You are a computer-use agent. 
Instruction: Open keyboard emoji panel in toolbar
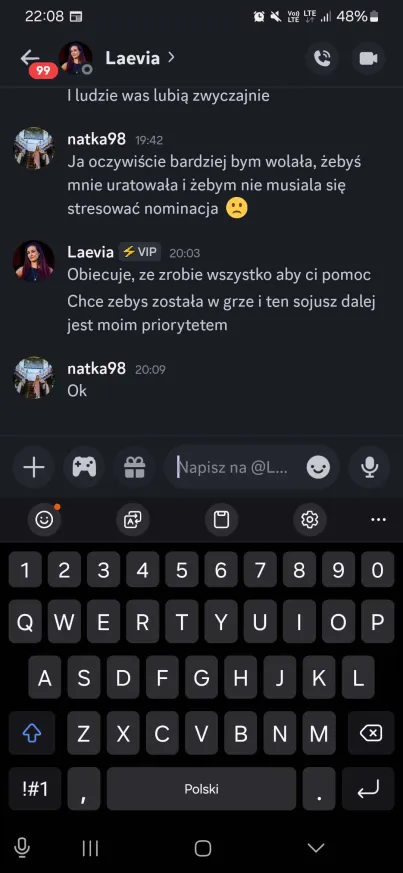click(x=44, y=520)
